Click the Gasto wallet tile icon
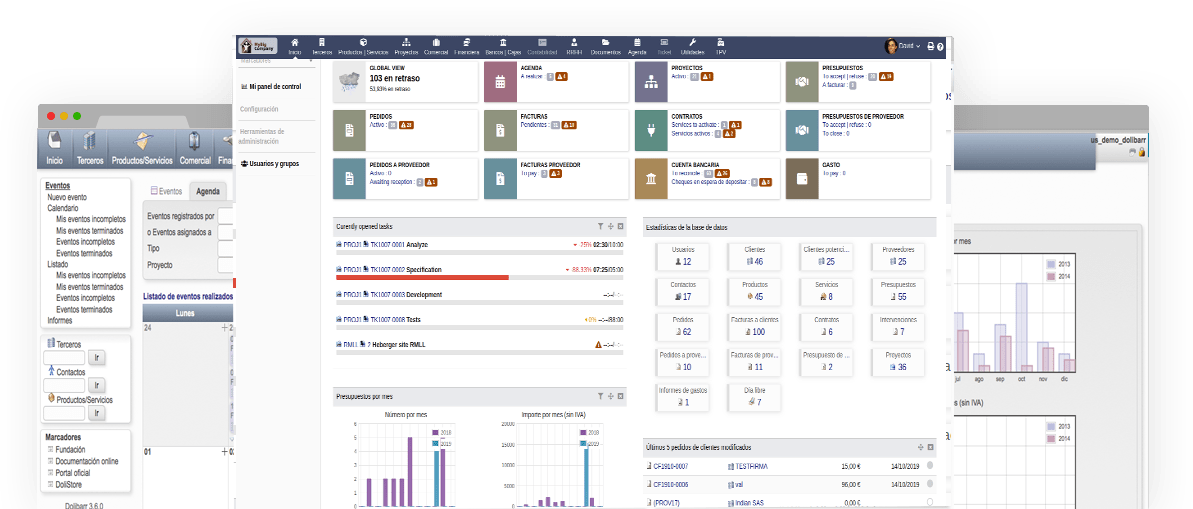This screenshot has height=509, width=1193. click(802, 179)
